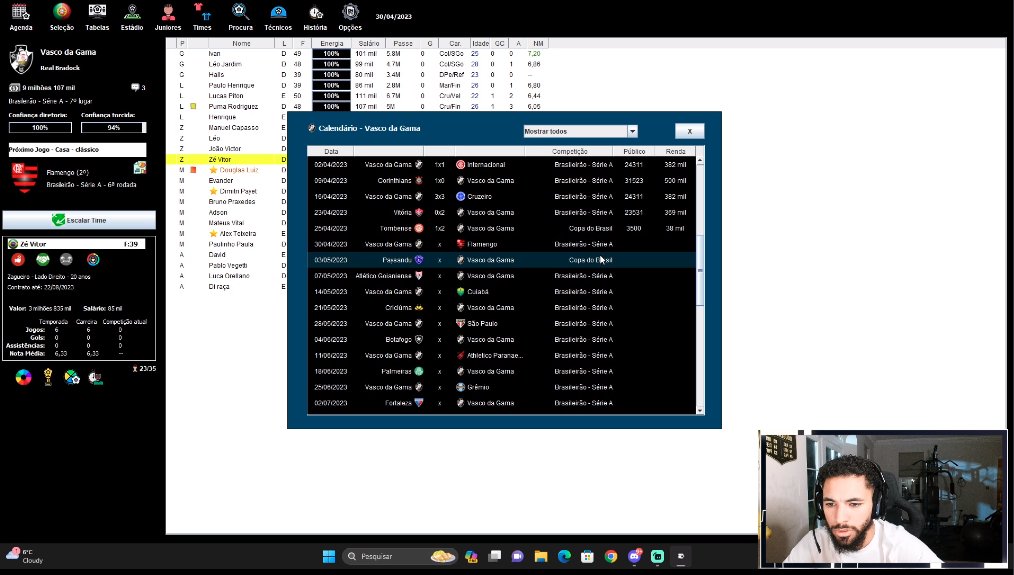Close the Calendário dialog with X button
Viewport: 1014px width, 575px height.
(x=689, y=131)
